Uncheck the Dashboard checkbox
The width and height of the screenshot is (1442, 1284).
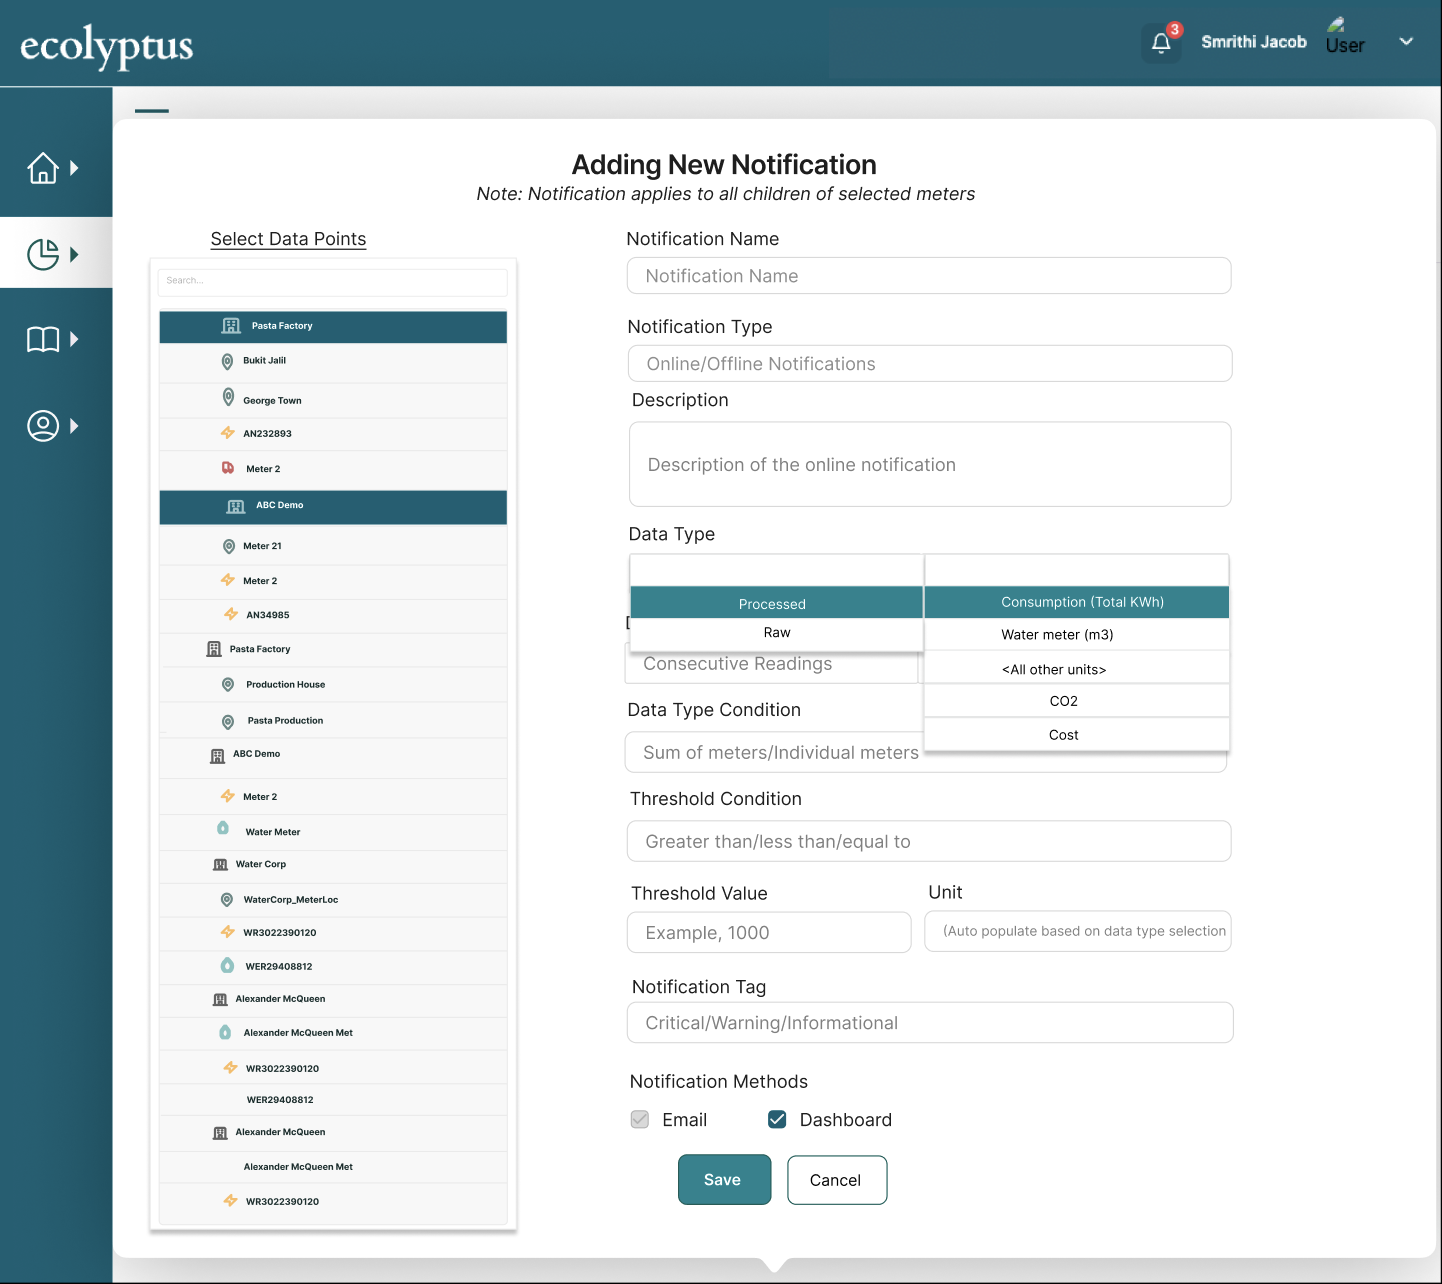coord(777,1119)
